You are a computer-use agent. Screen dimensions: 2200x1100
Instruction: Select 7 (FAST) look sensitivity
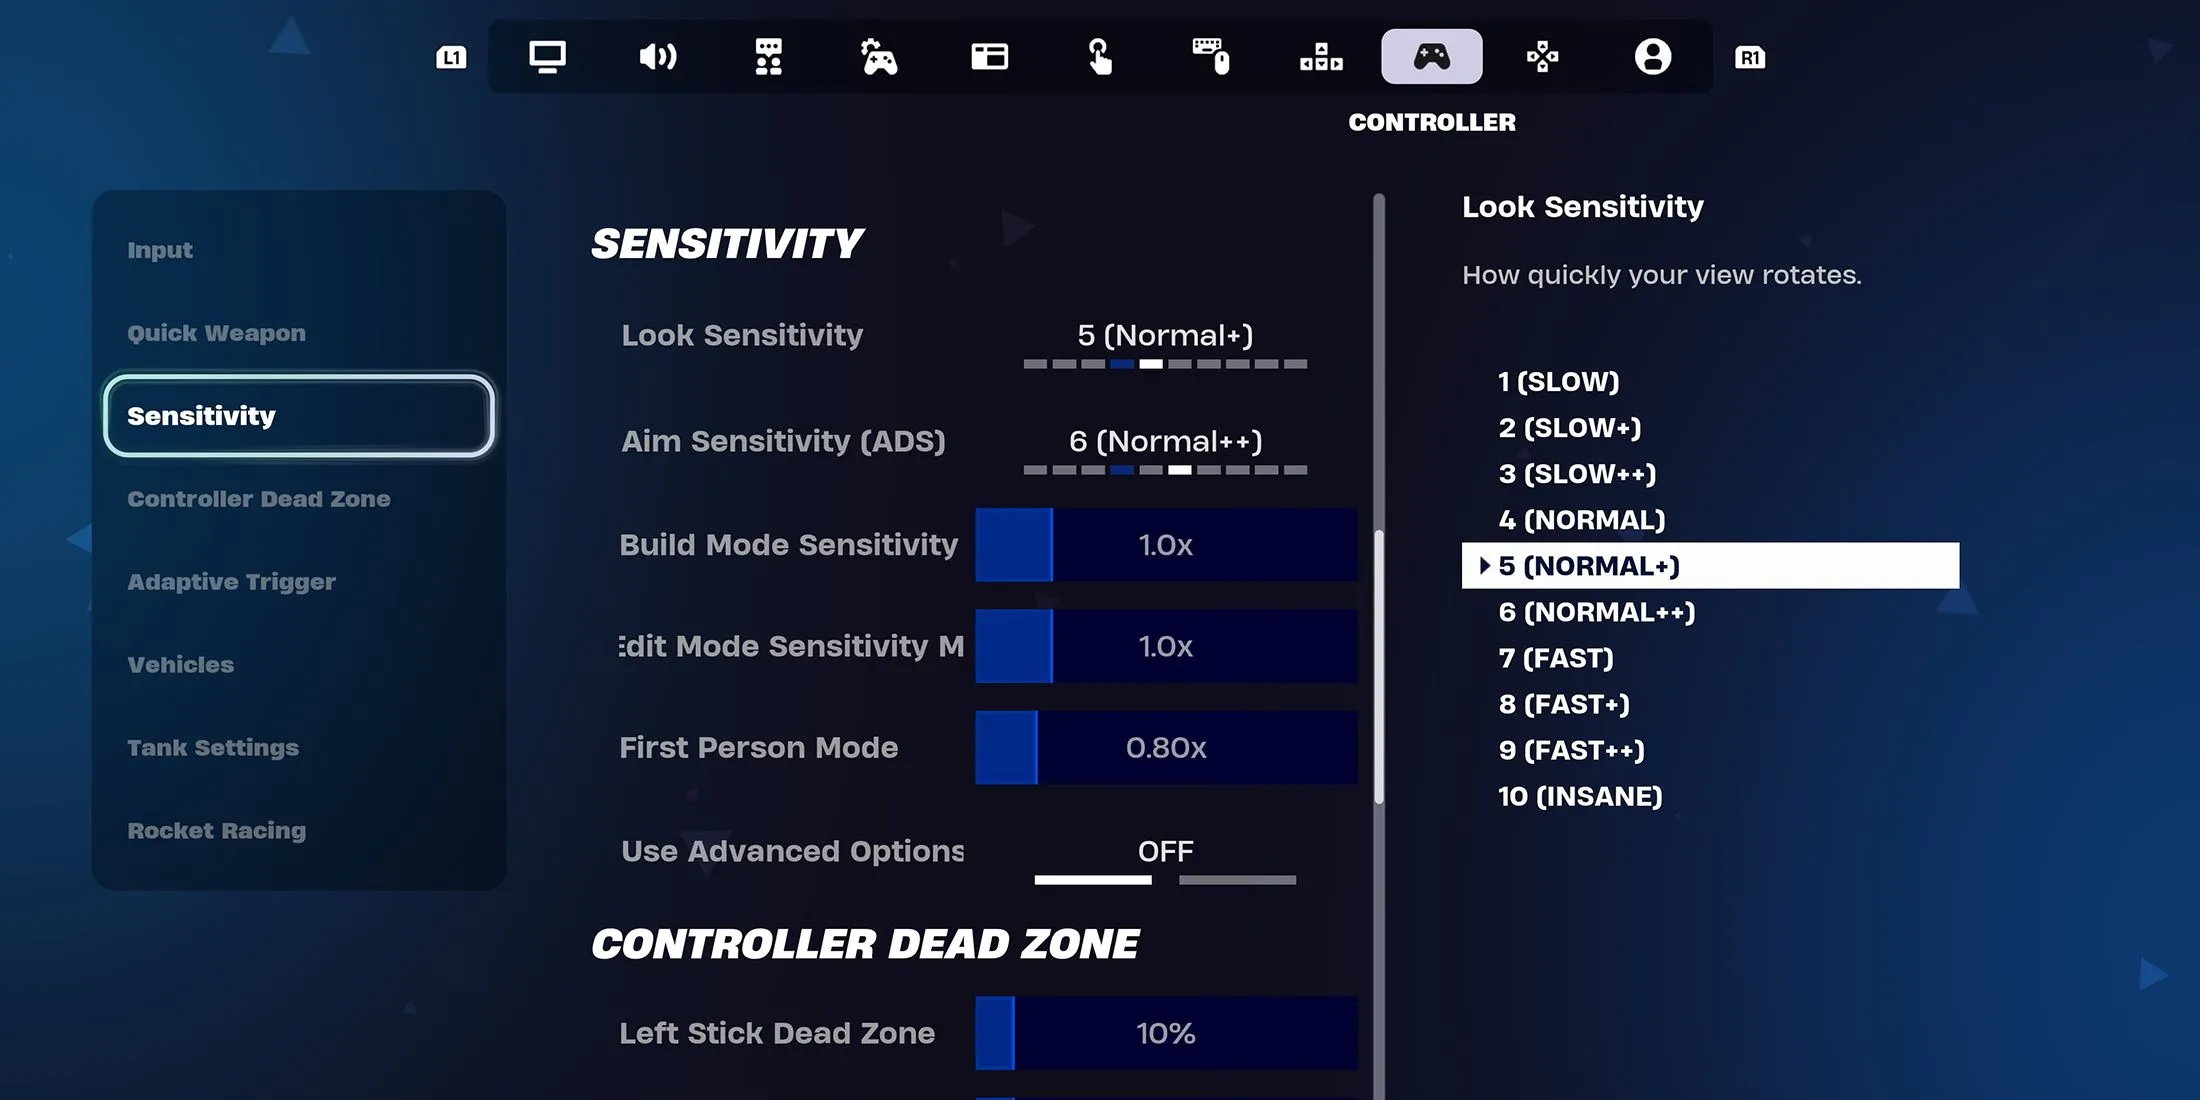(1555, 657)
